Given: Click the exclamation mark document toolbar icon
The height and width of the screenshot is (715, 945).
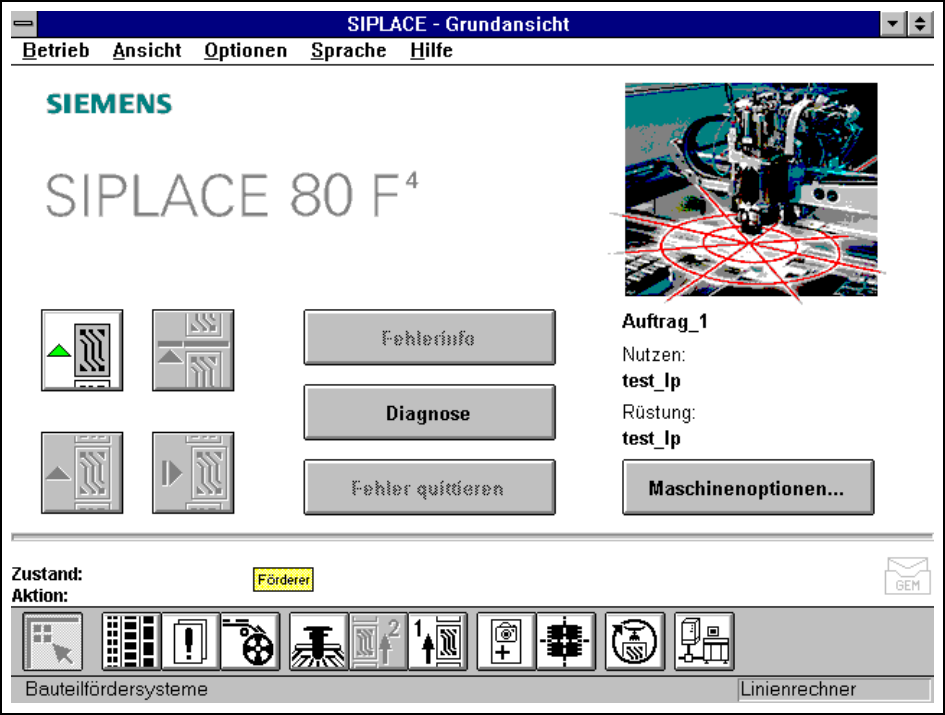Looking at the screenshot, I should click(191, 641).
